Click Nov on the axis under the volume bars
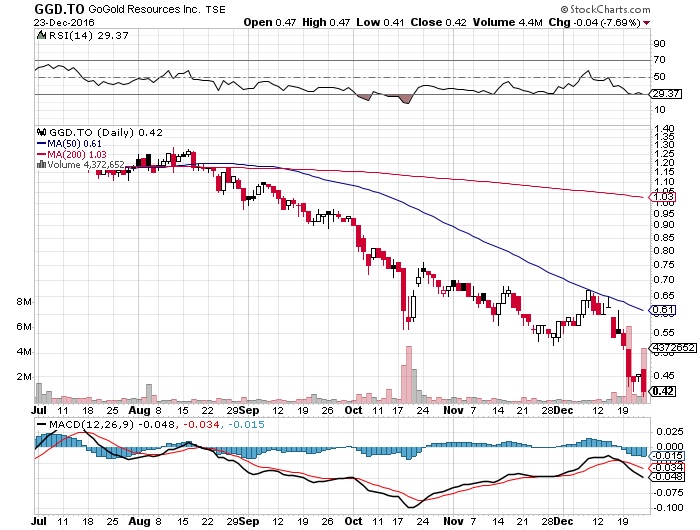 pyautogui.click(x=453, y=410)
